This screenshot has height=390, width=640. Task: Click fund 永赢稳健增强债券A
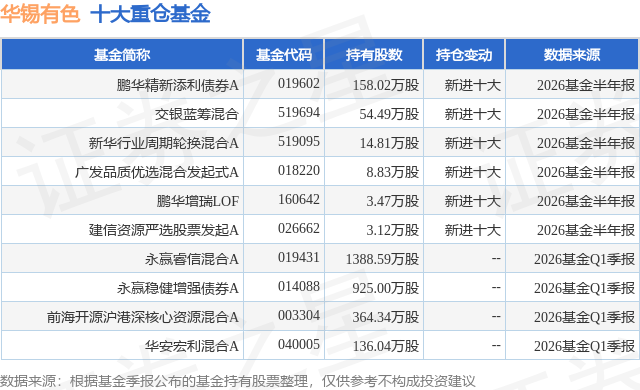tap(178, 288)
